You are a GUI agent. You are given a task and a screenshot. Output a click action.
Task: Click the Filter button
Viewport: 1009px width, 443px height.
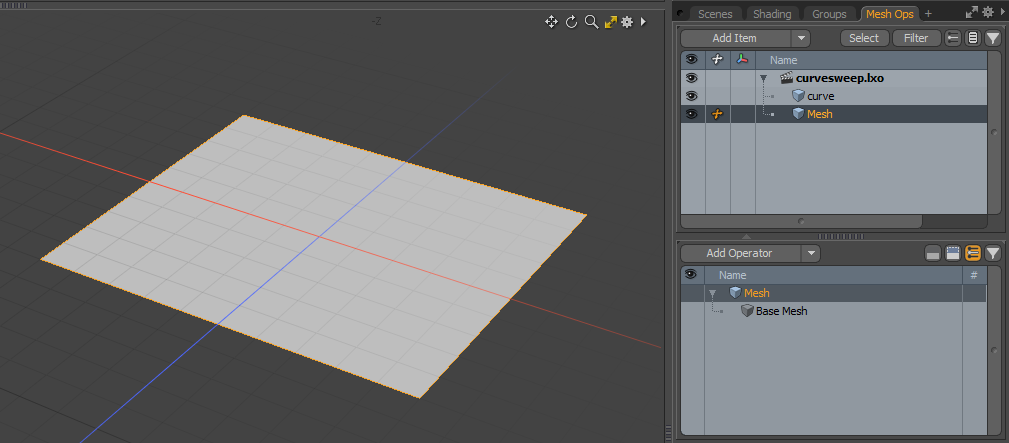coord(916,38)
